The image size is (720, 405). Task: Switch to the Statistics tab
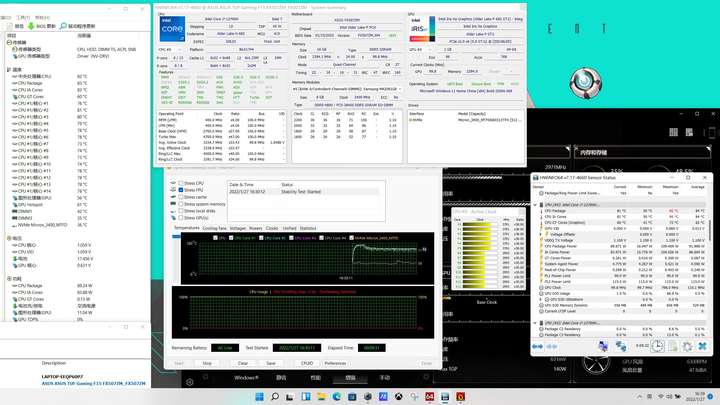point(308,228)
